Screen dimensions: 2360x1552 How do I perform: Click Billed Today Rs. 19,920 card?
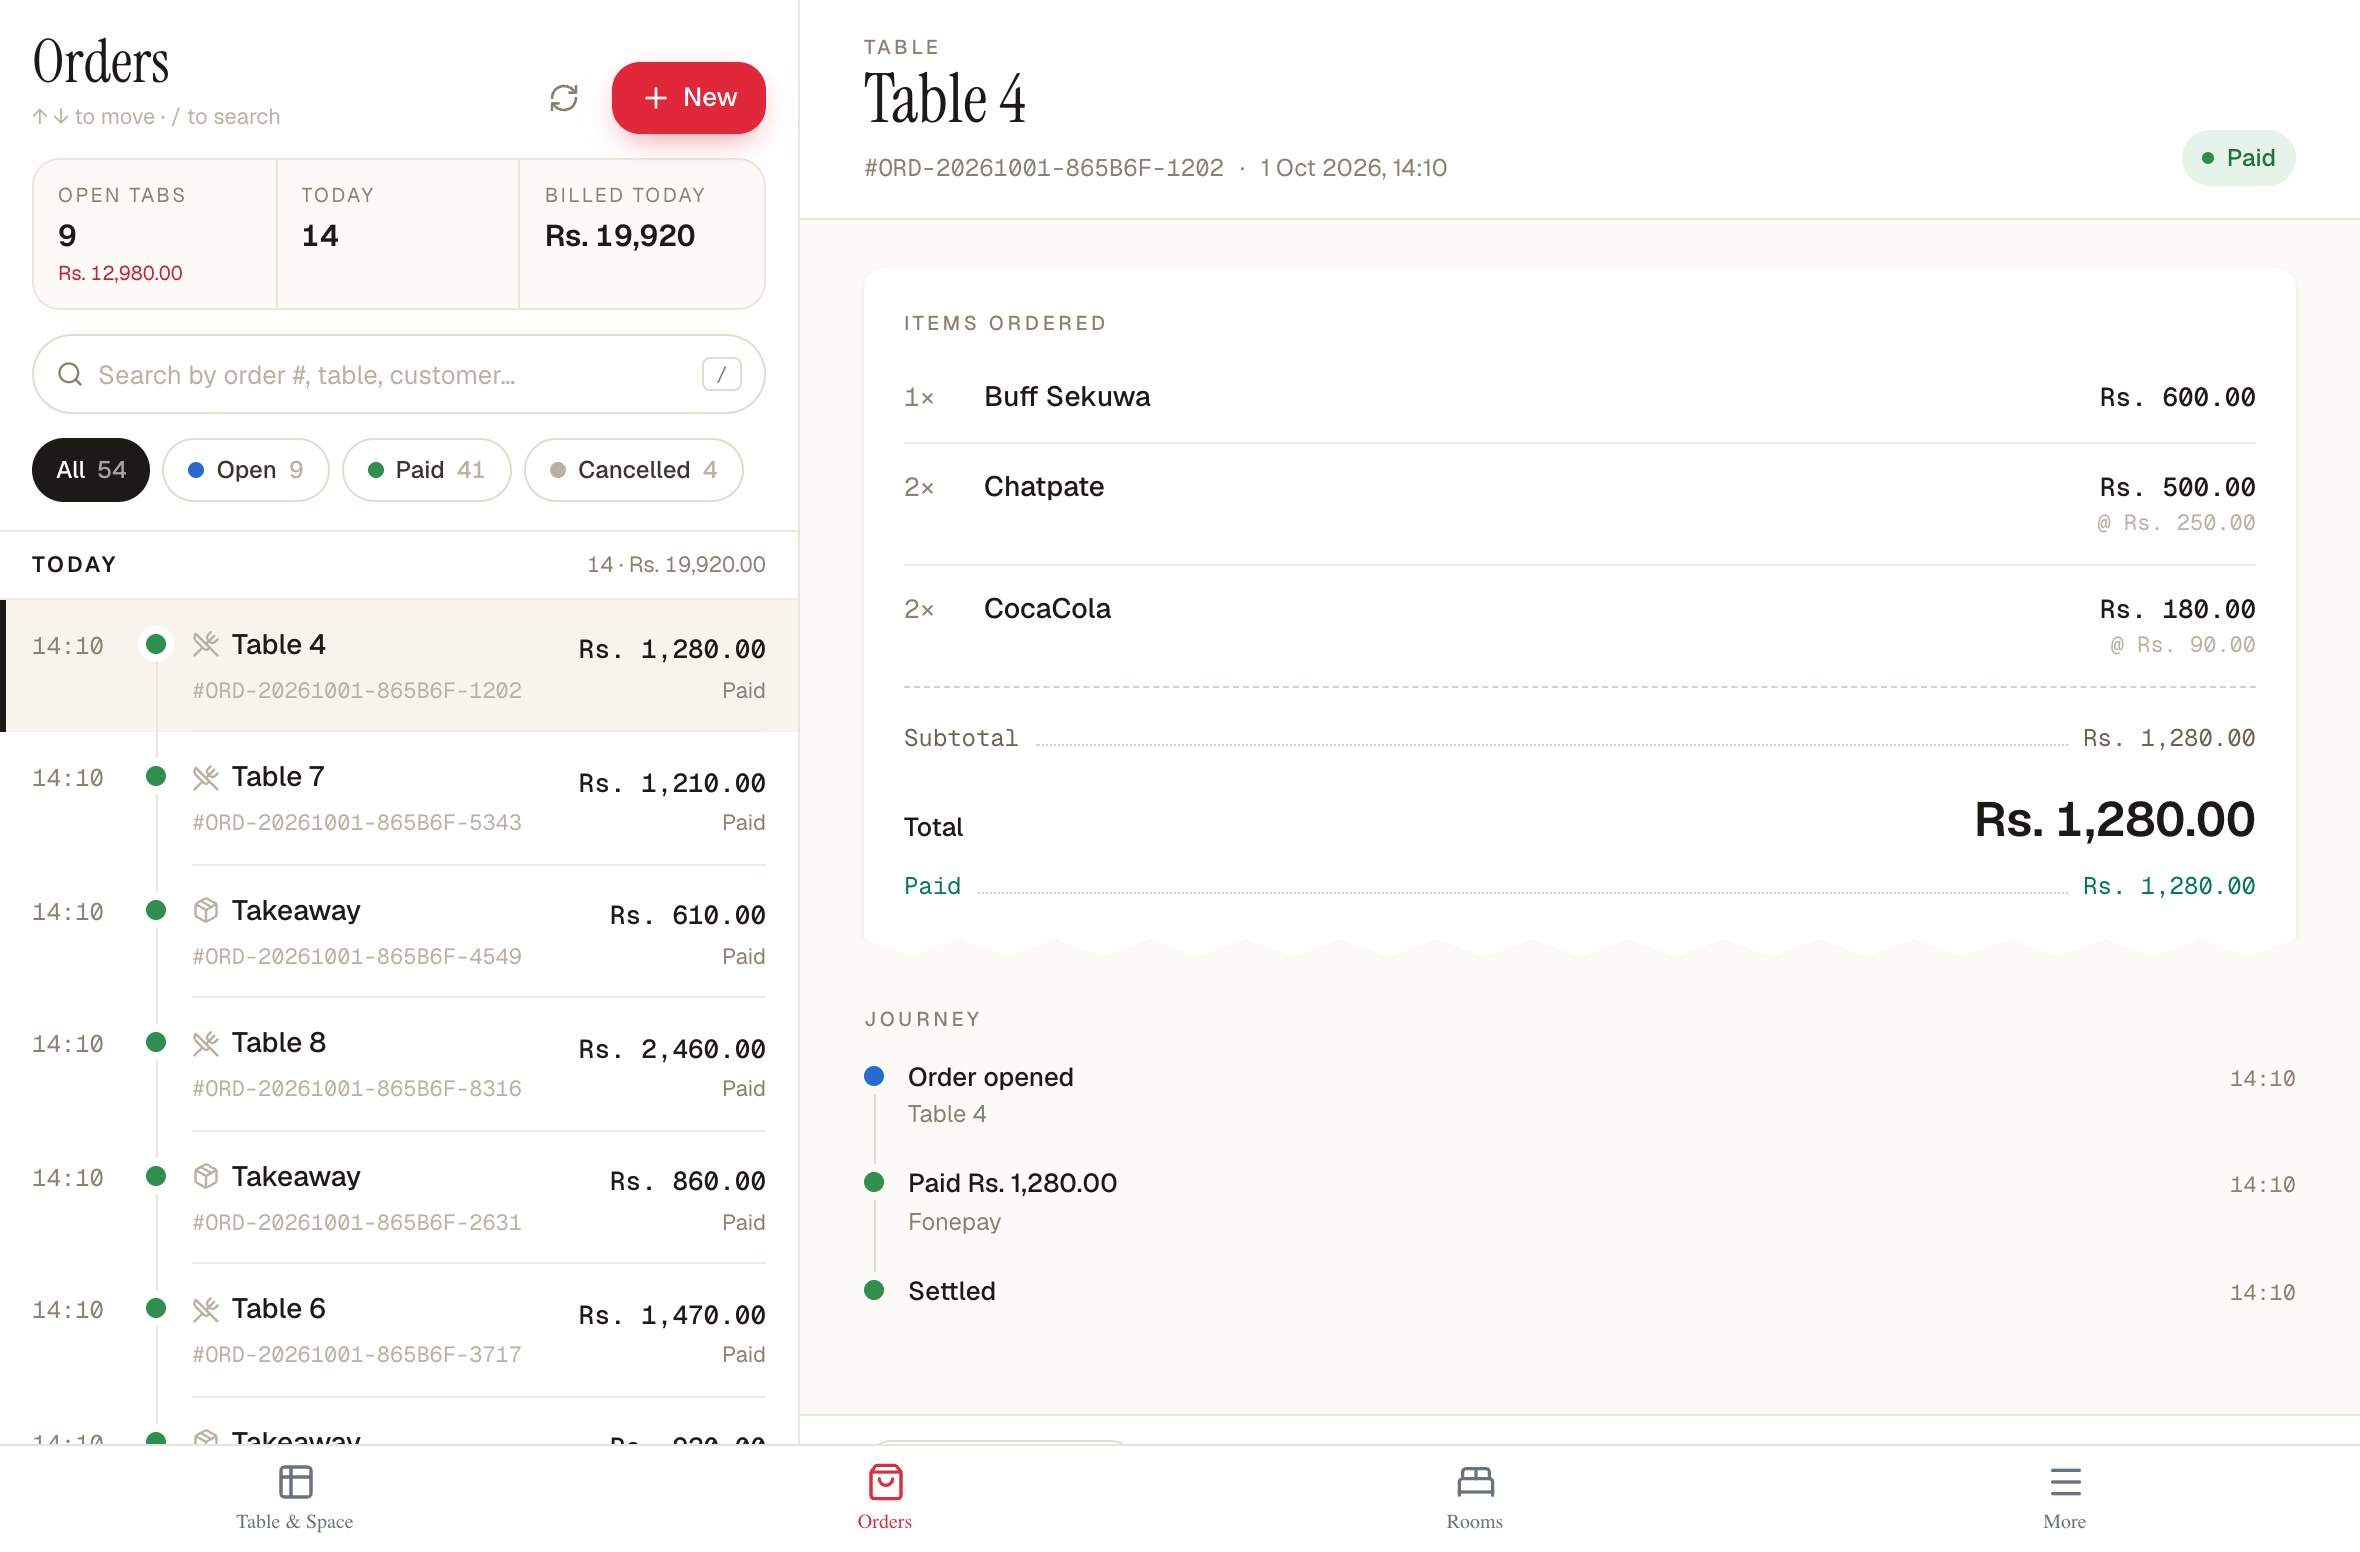pos(642,234)
